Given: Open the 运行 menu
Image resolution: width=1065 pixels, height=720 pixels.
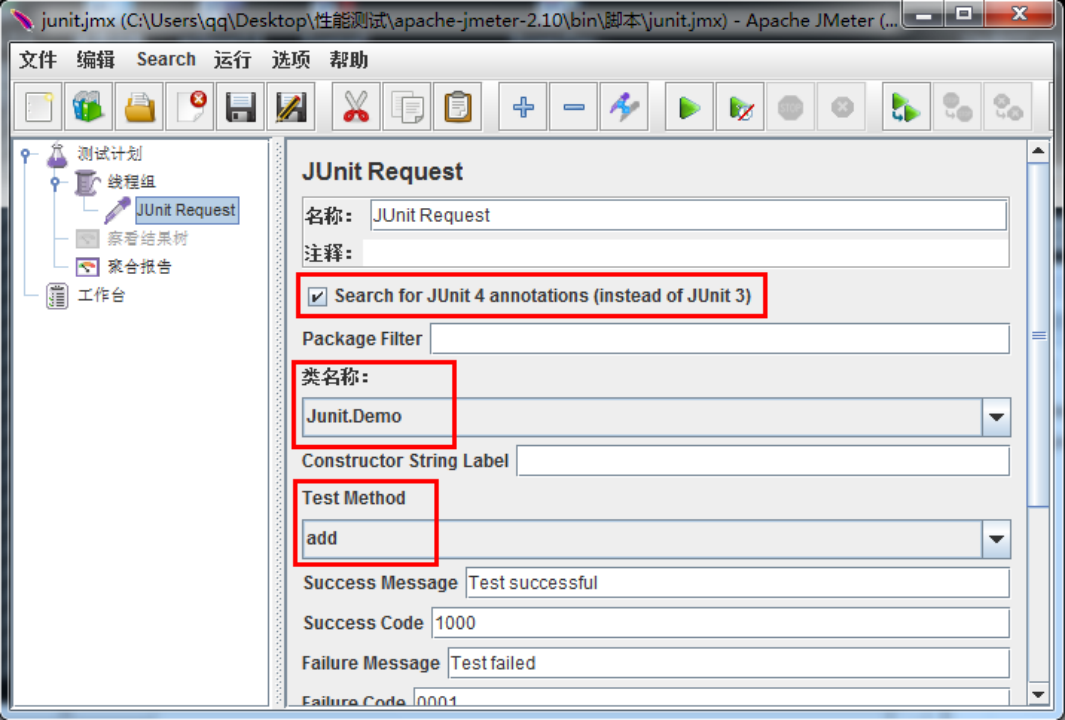Looking at the screenshot, I should coord(232,60).
